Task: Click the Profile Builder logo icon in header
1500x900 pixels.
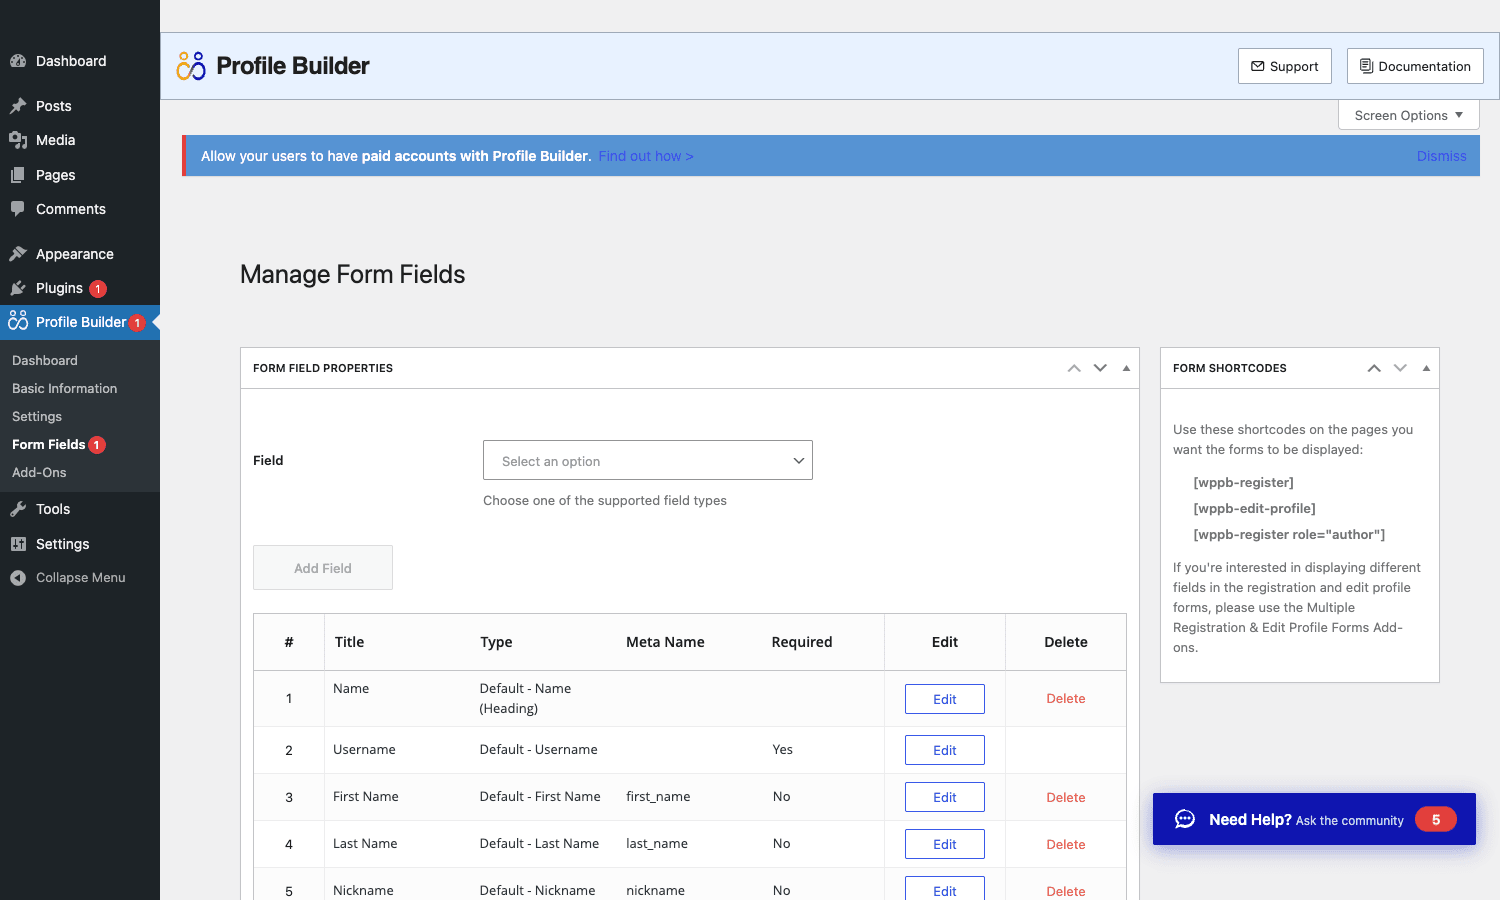Action: [191, 66]
